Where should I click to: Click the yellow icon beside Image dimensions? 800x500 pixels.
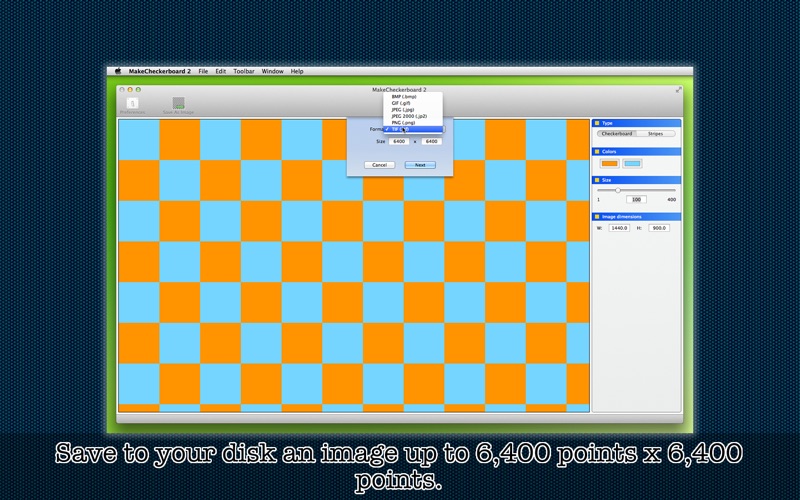[596, 217]
